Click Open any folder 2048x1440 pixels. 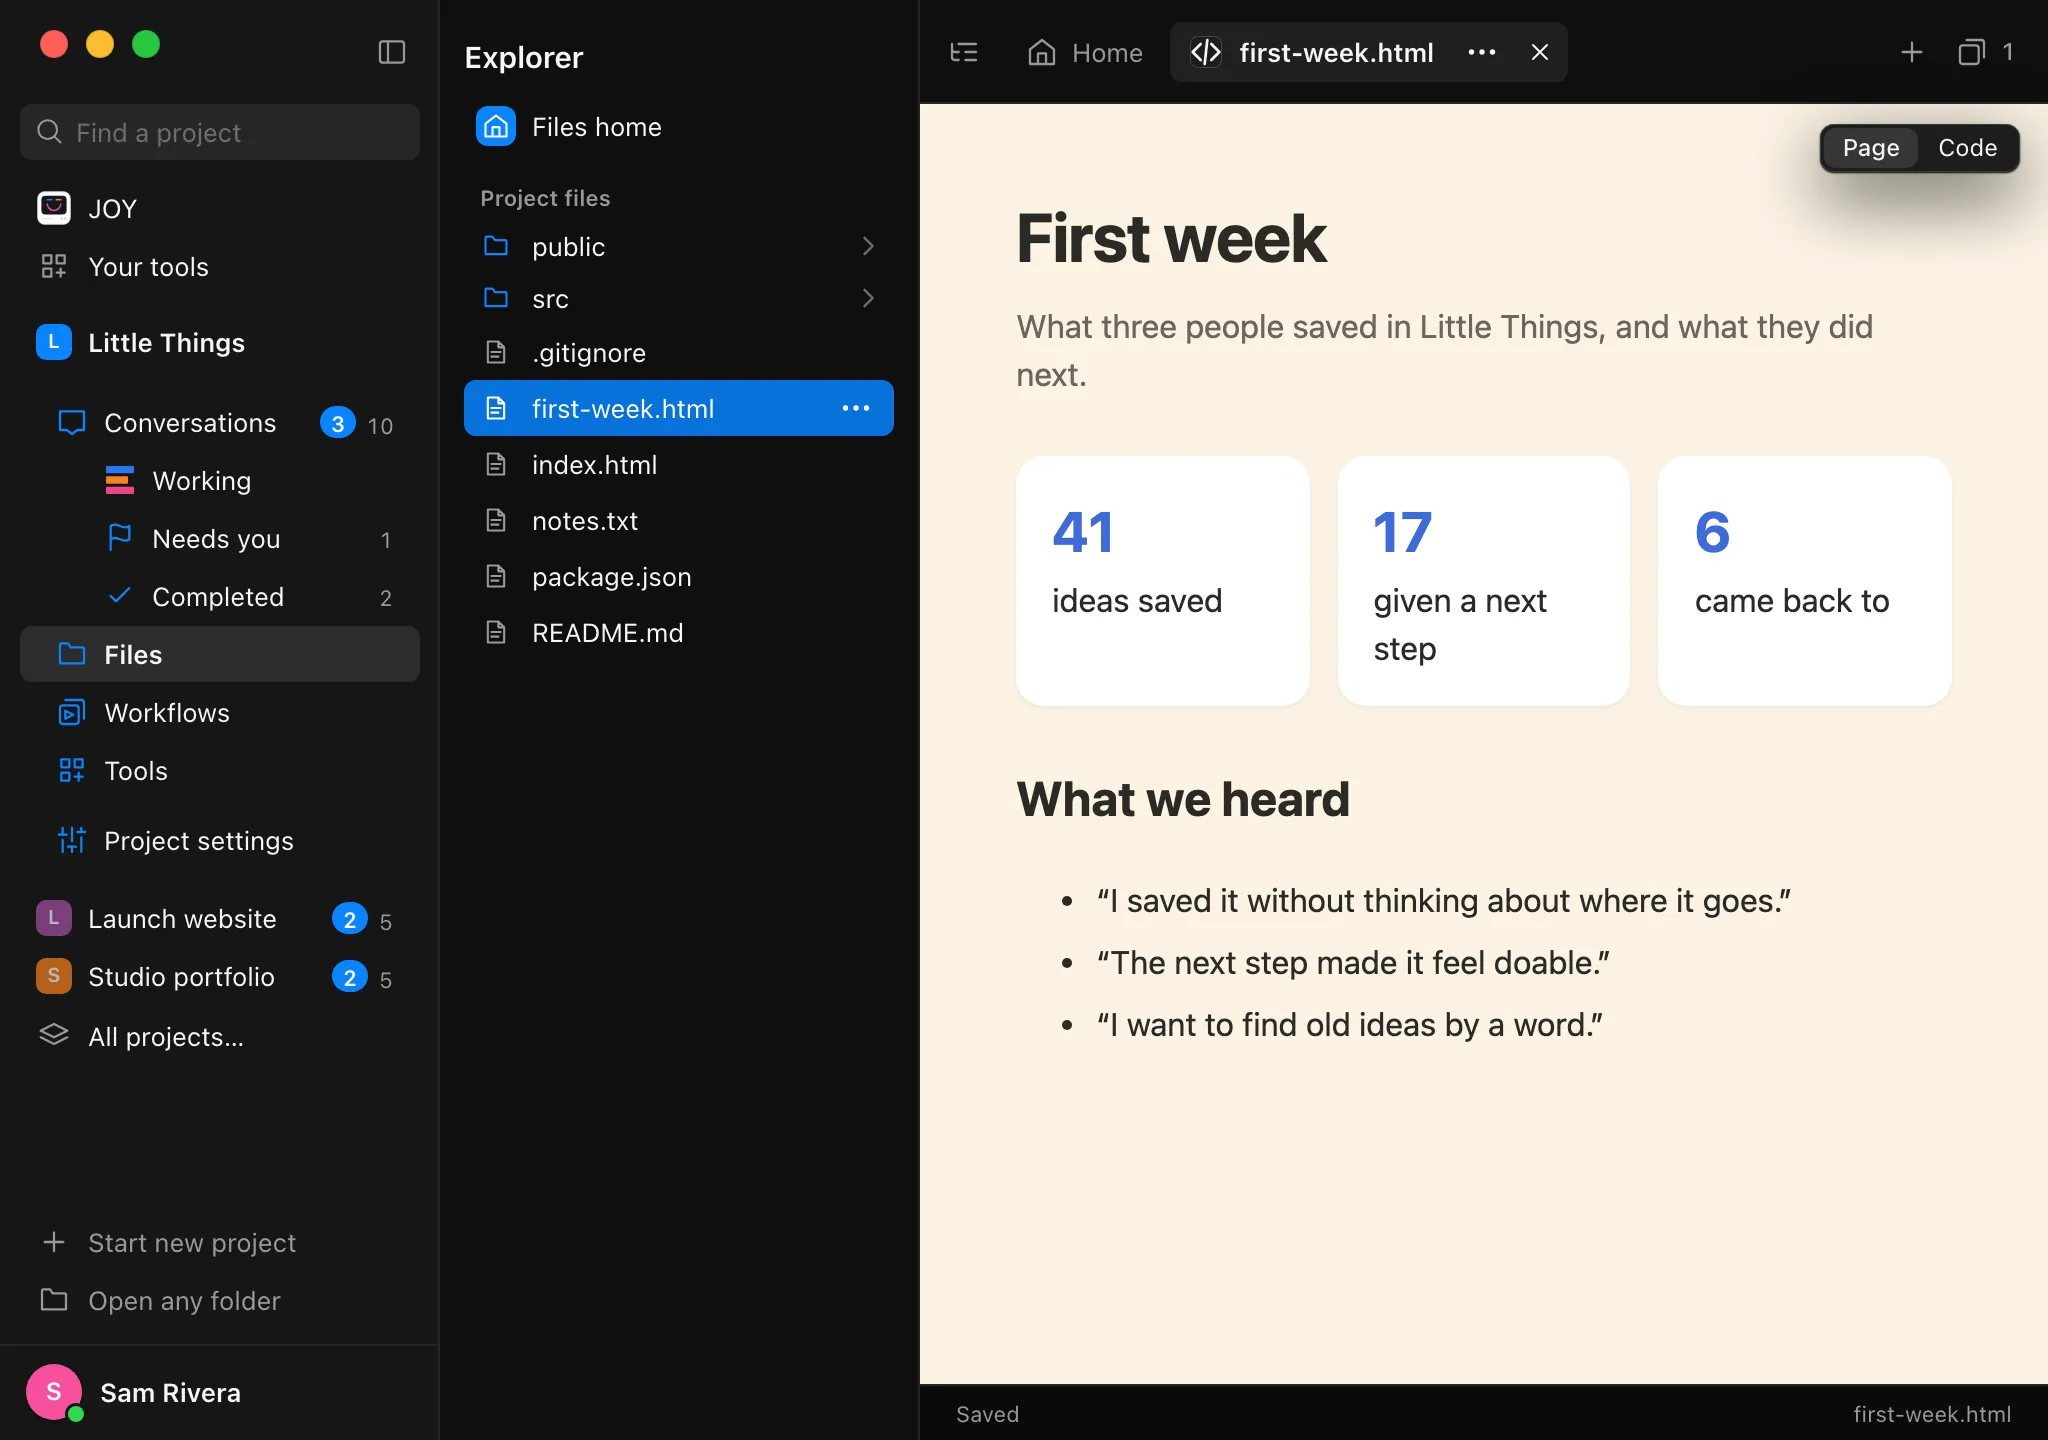pos(220,1300)
